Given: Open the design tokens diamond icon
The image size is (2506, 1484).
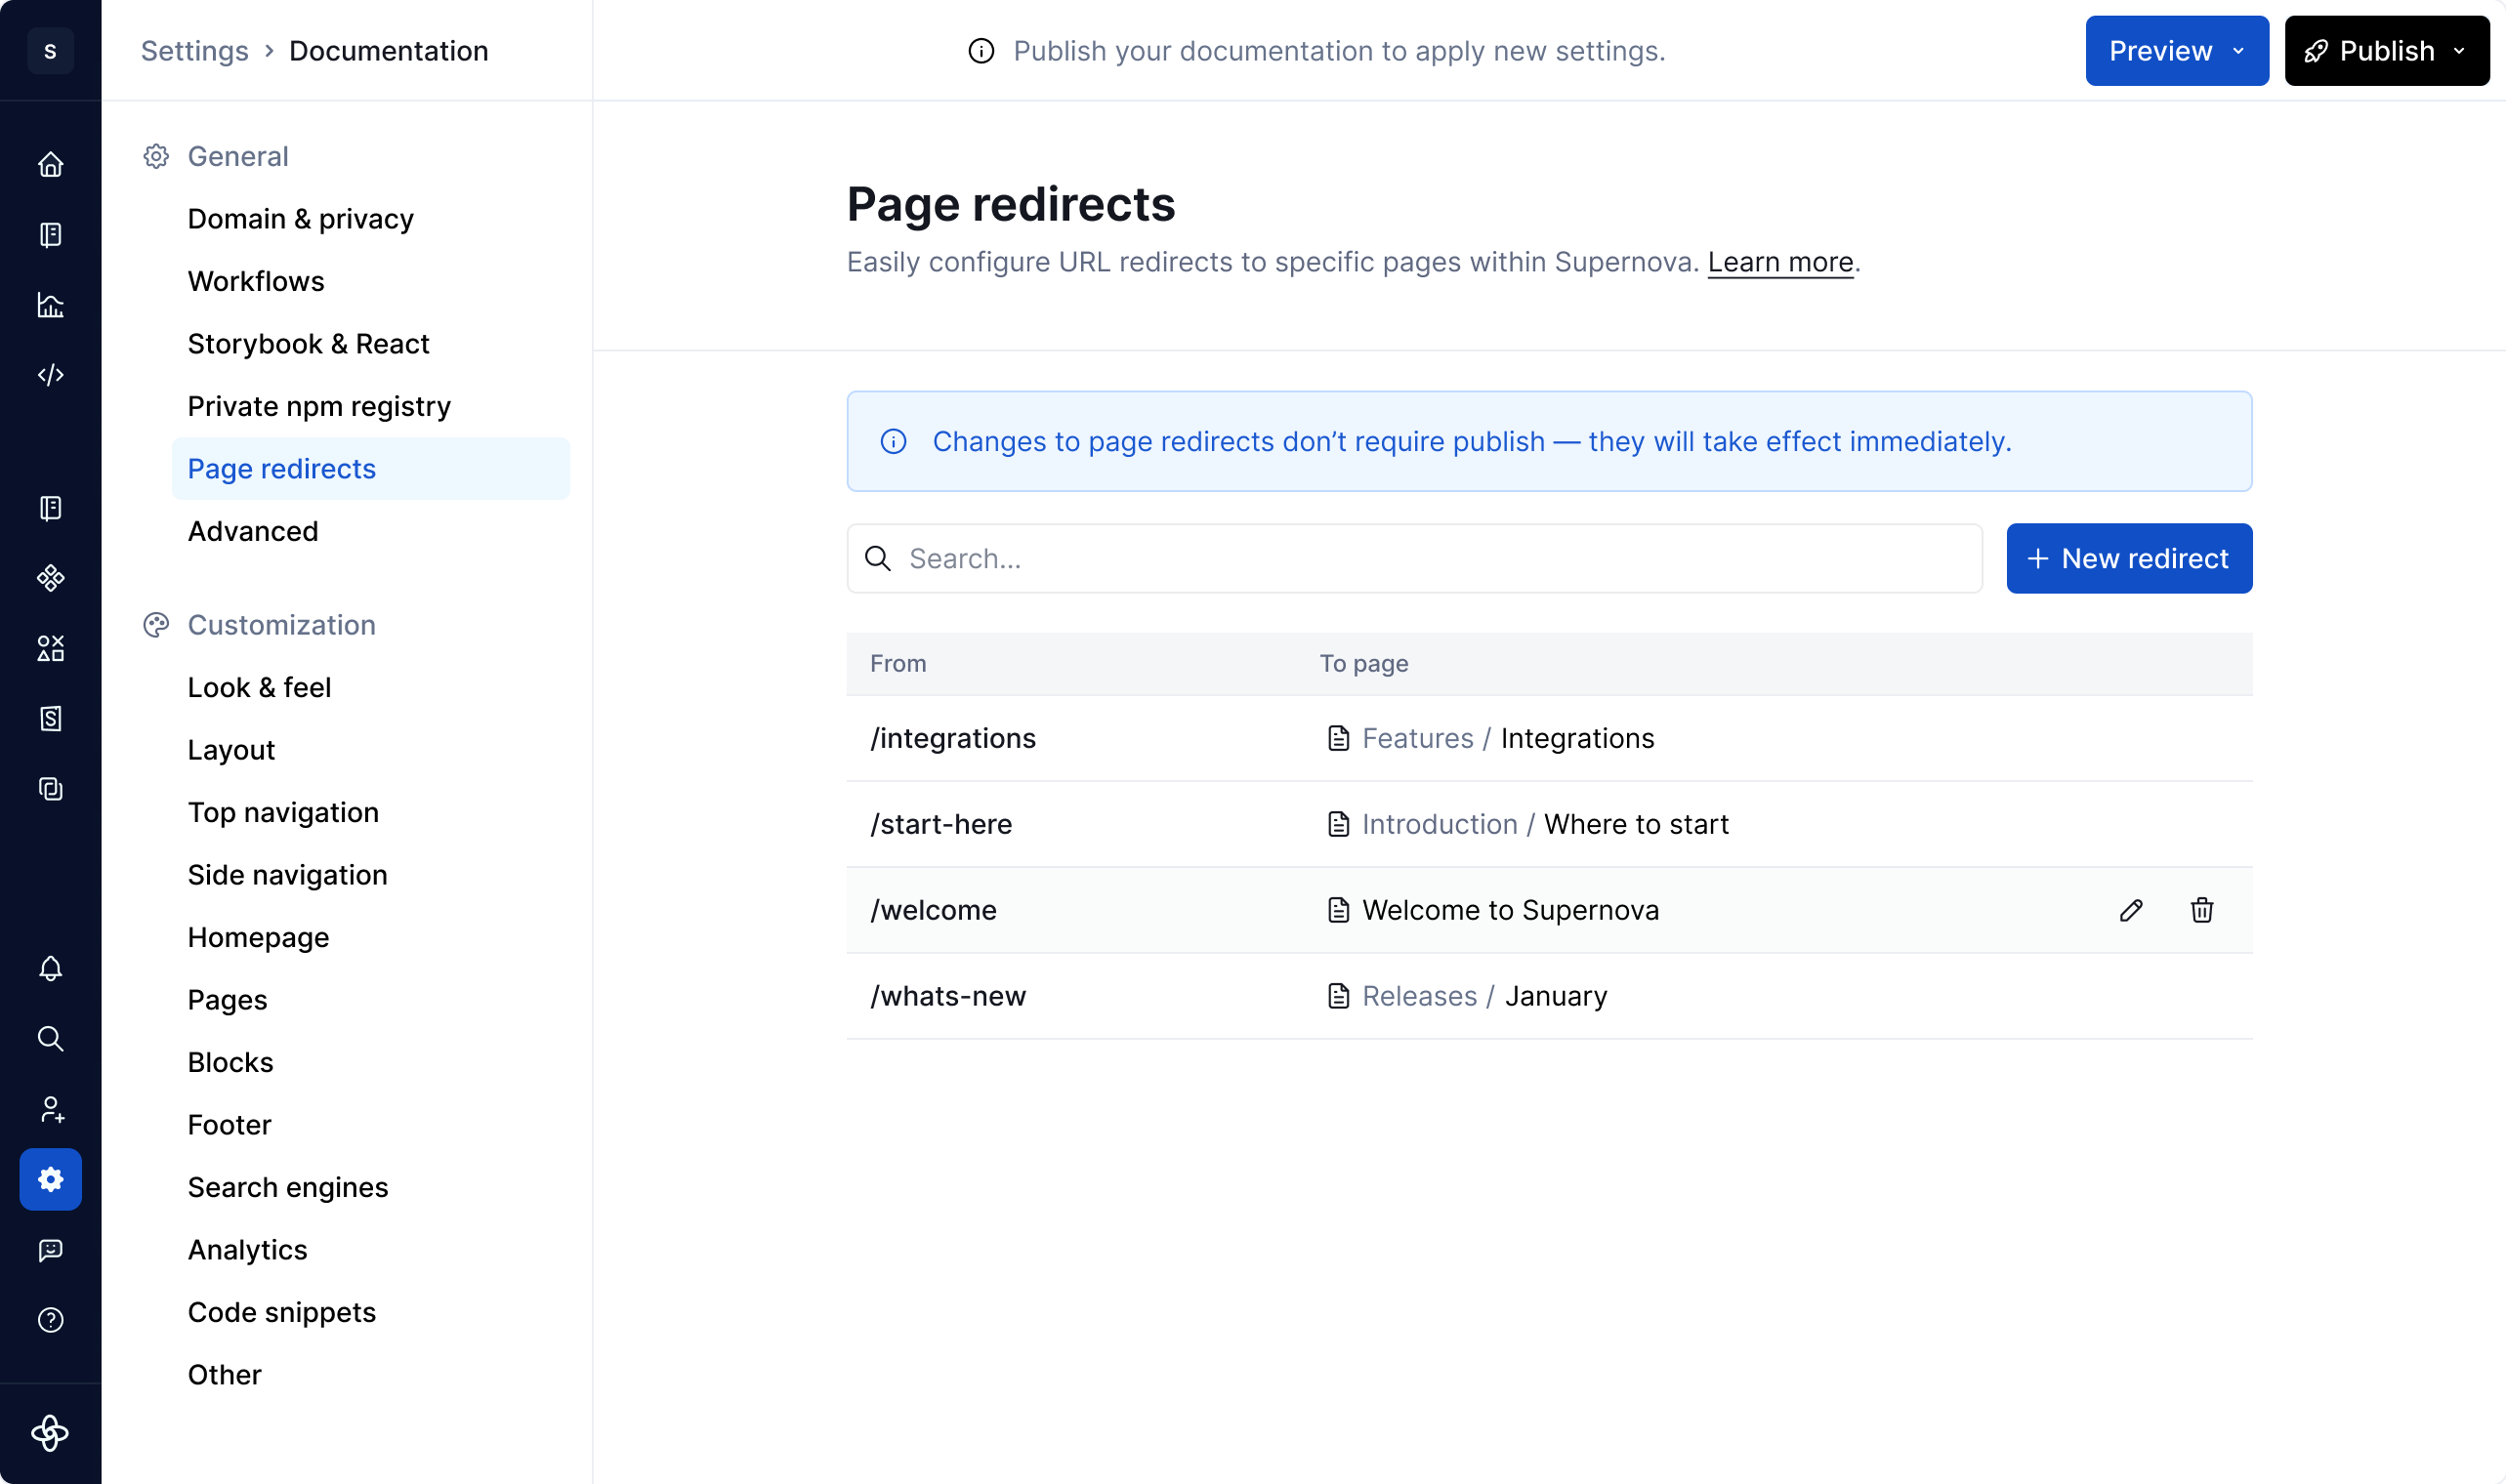Looking at the screenshot, I should coord(50,577).
